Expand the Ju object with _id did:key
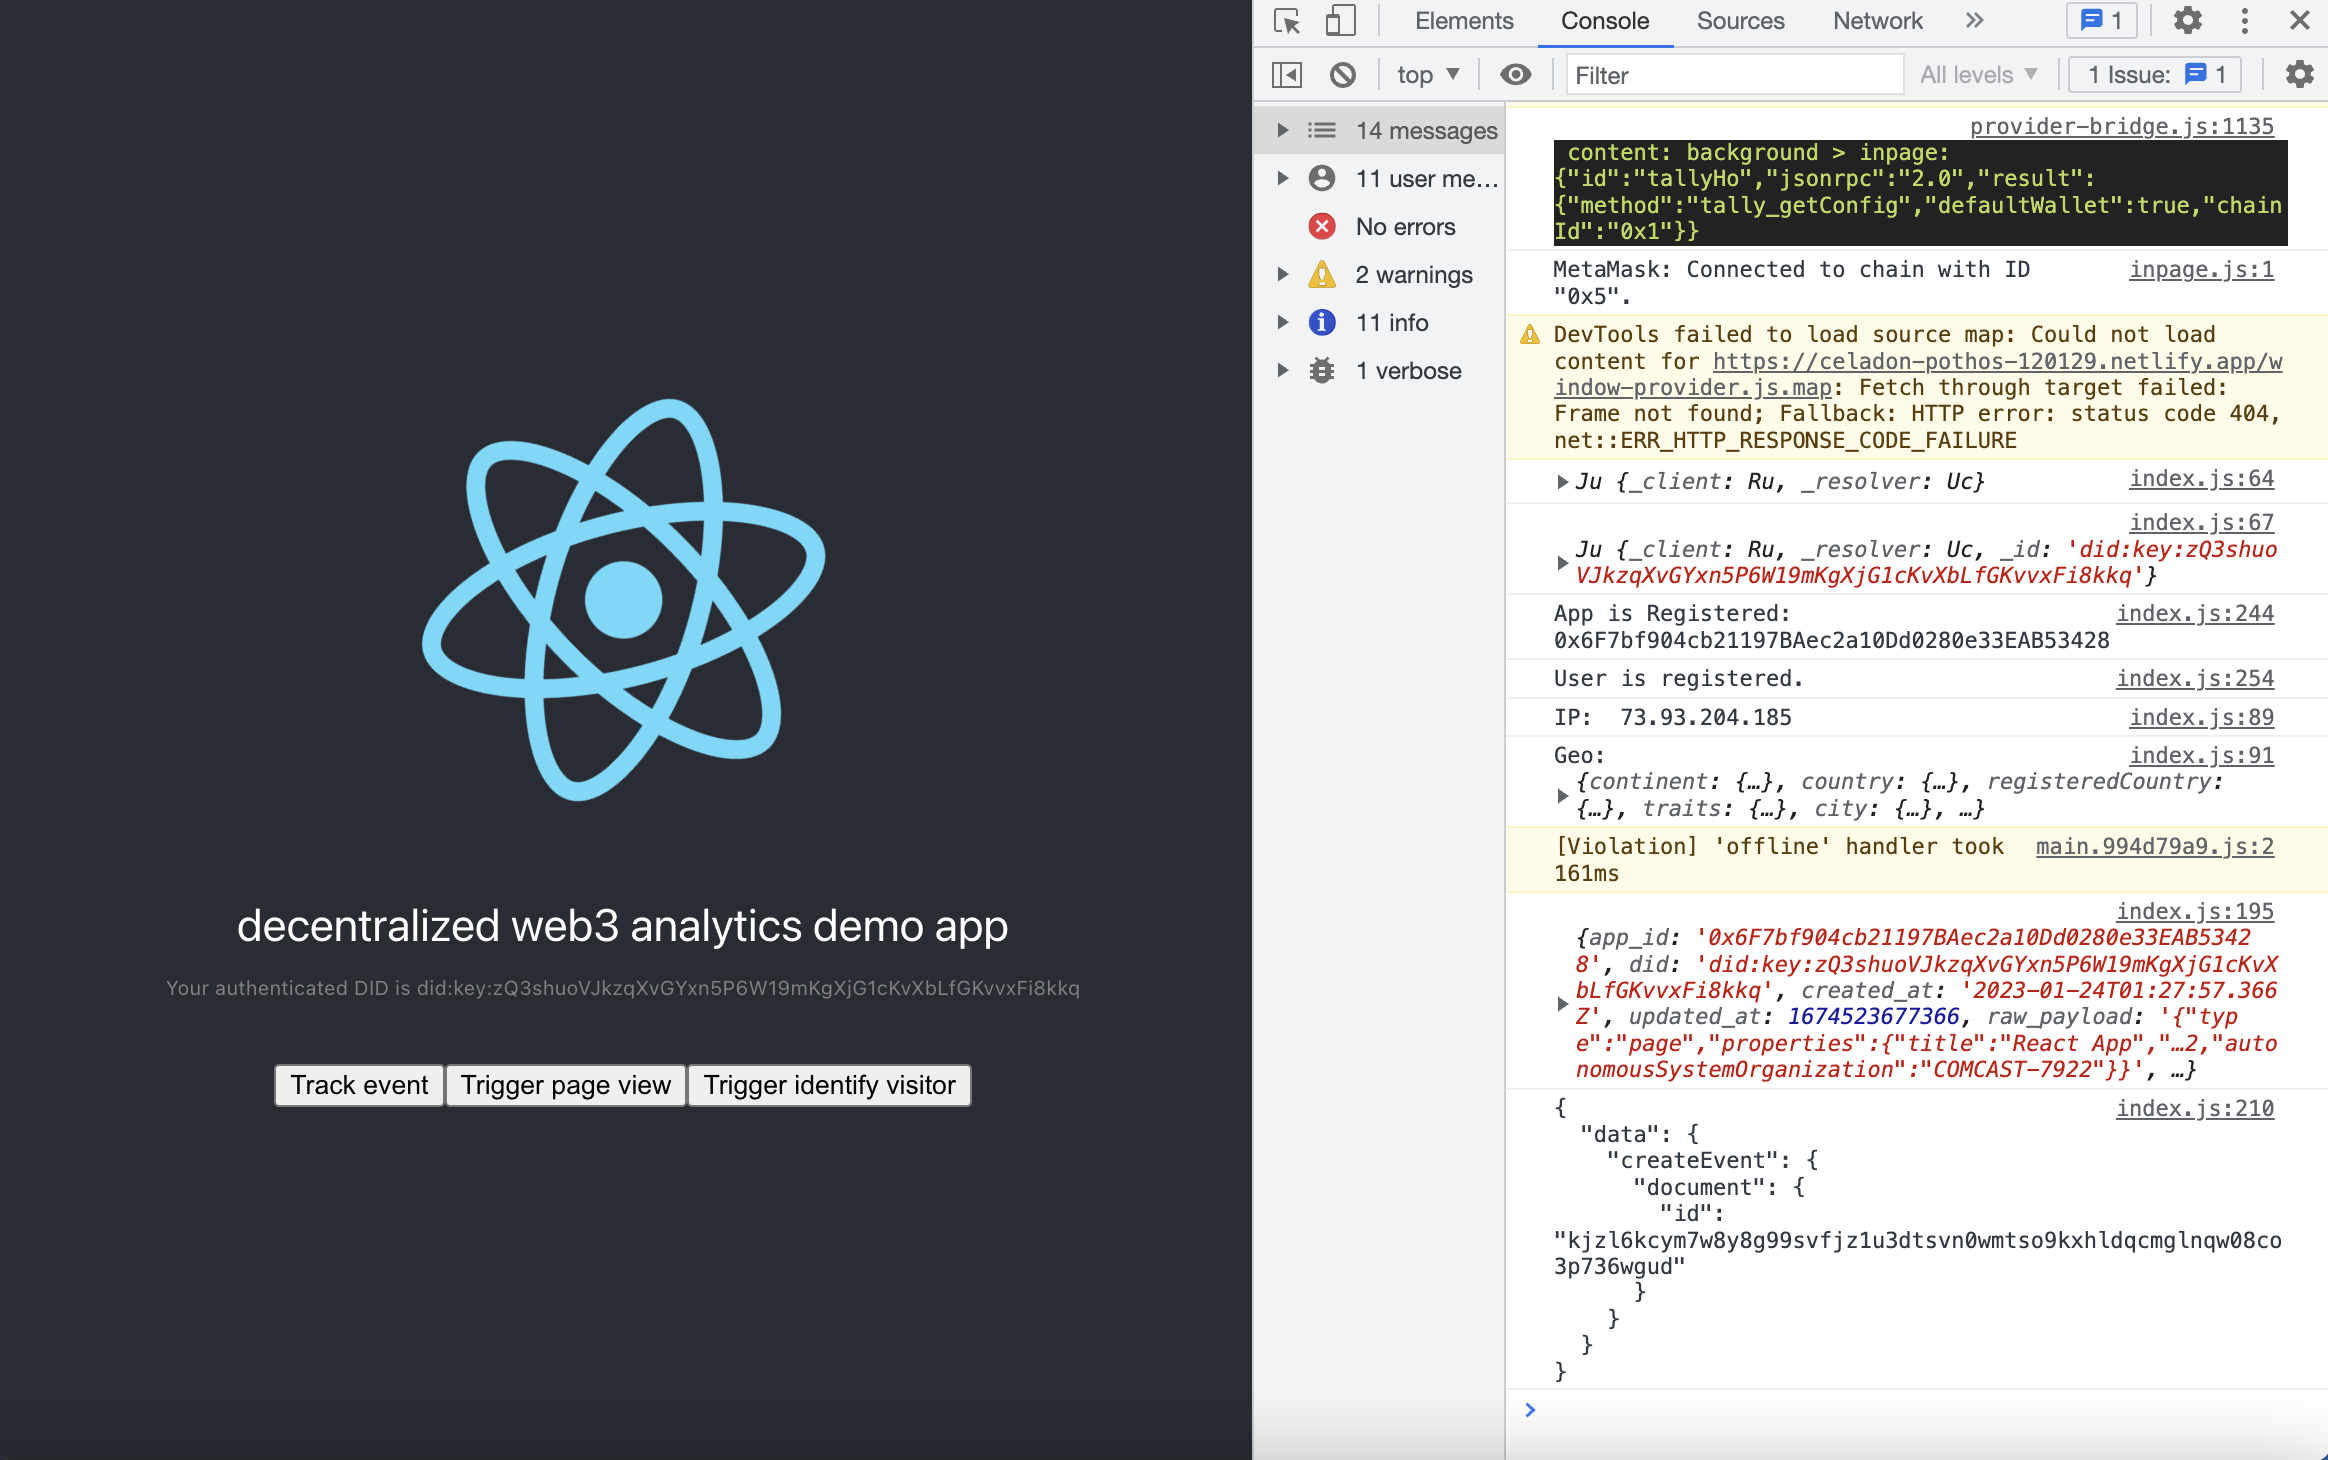Image resolution: width=2328 pixels, height=1460 pixels. (x=1563, y=563)
